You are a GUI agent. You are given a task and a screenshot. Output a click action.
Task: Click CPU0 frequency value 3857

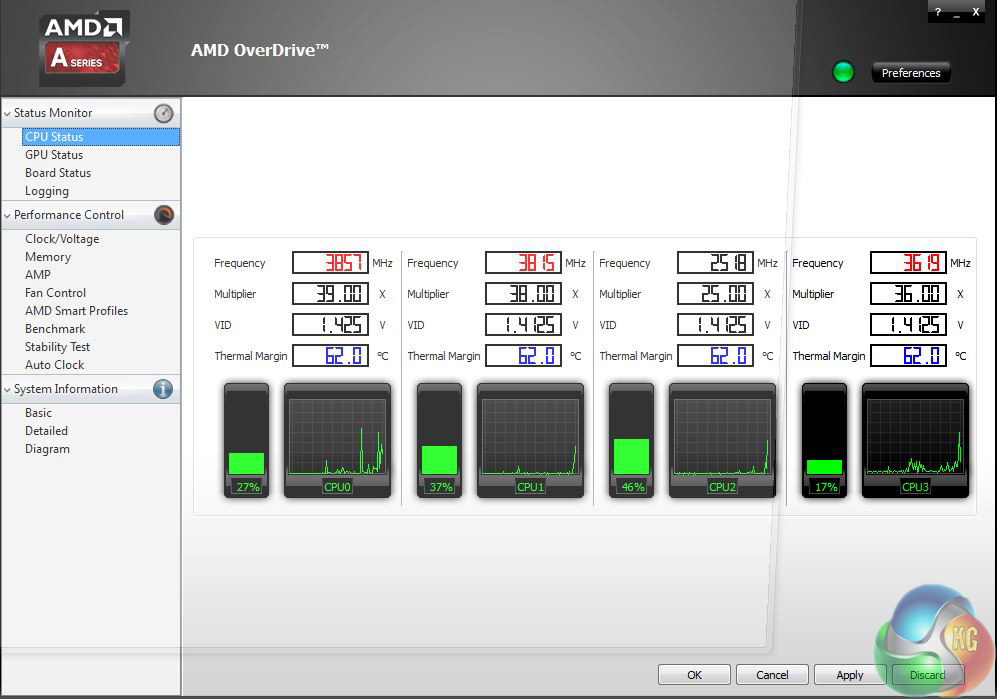[x=330, y=262]
